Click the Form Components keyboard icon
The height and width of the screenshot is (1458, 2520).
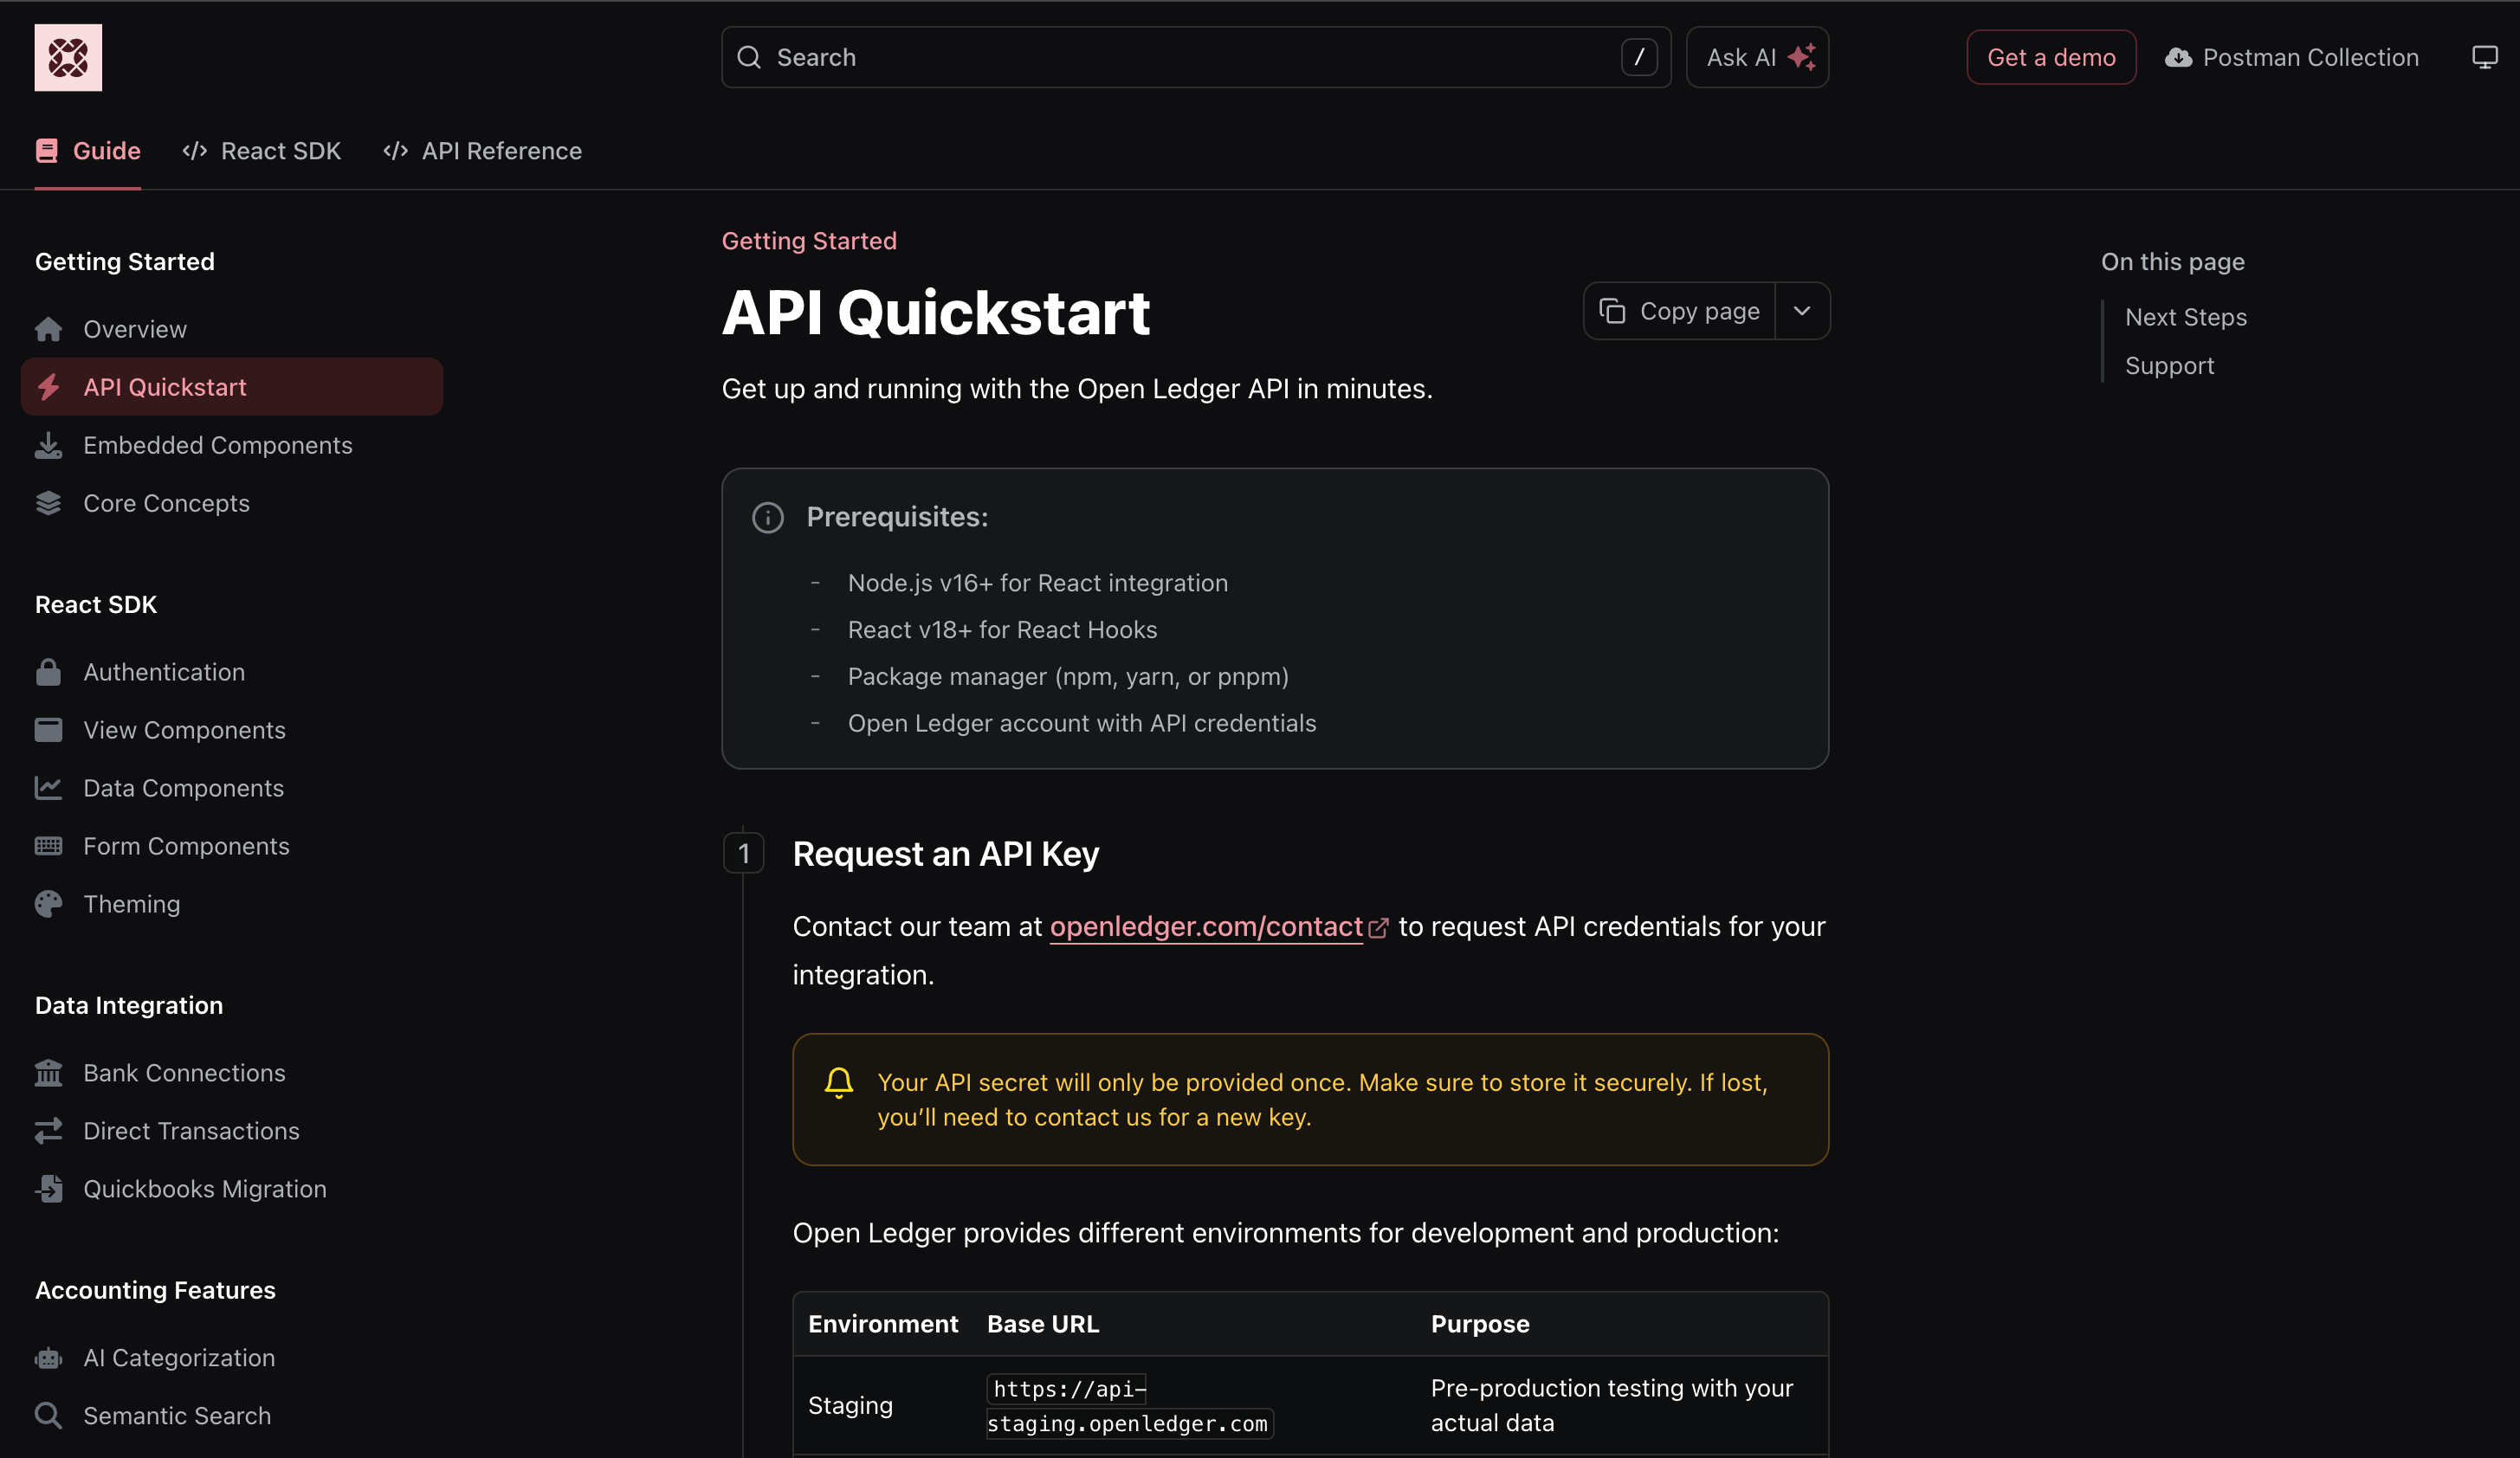(48, 846)
